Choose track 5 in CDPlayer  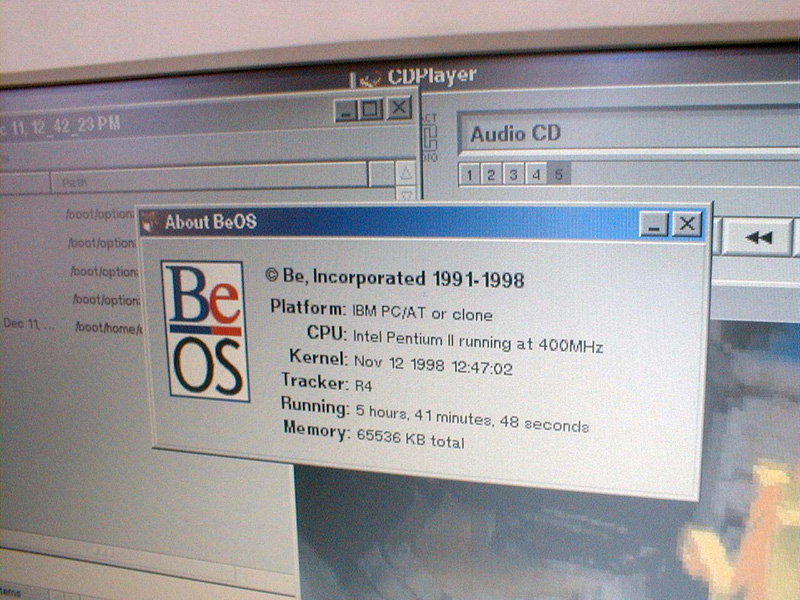coord(559,175)
